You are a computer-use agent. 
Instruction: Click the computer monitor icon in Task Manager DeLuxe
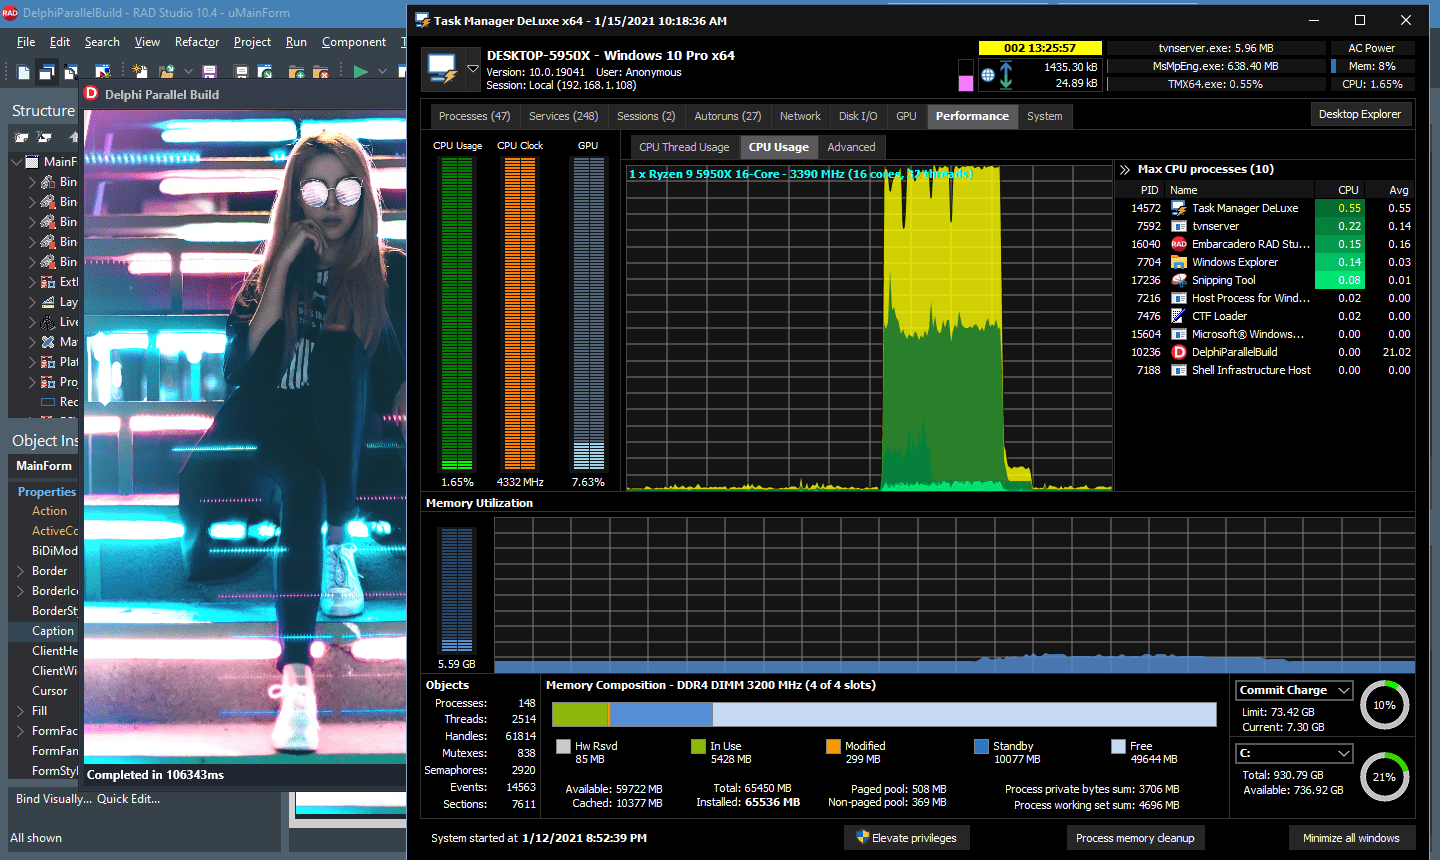click(442, 68)
